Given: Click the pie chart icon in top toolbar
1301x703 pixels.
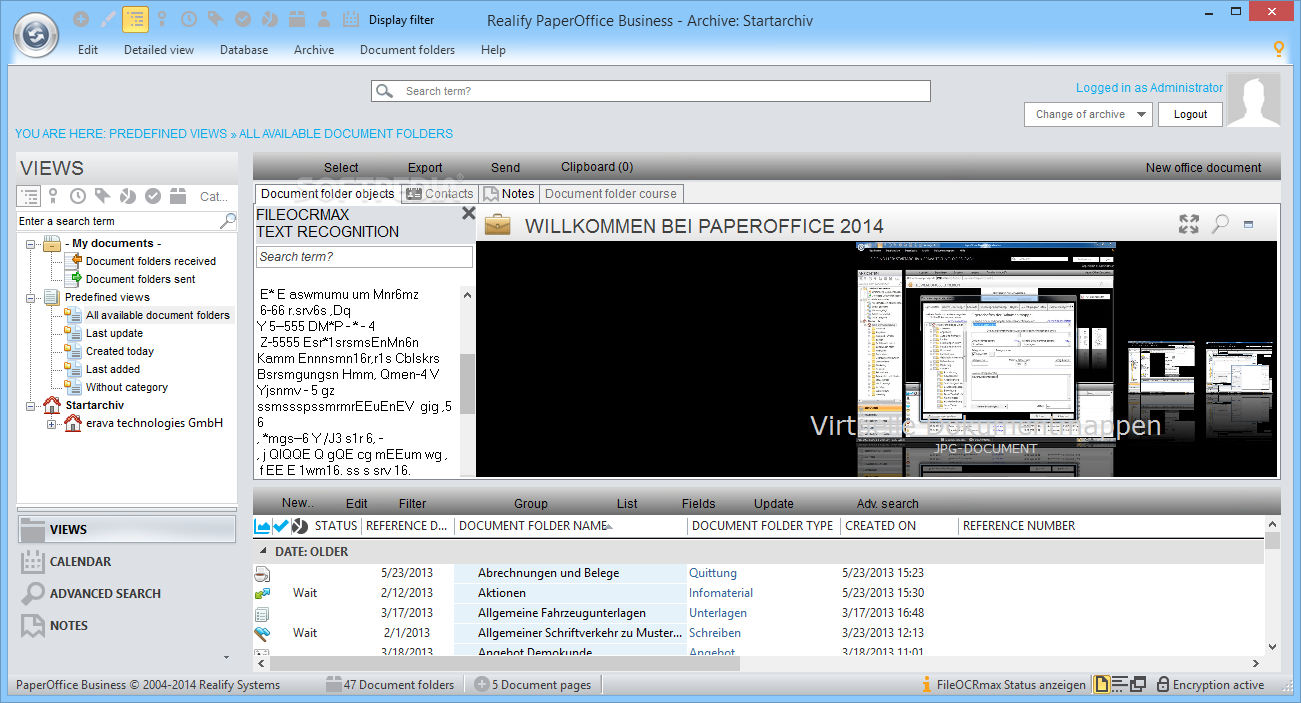Looking at the screenshot, I should coord(270,19).
